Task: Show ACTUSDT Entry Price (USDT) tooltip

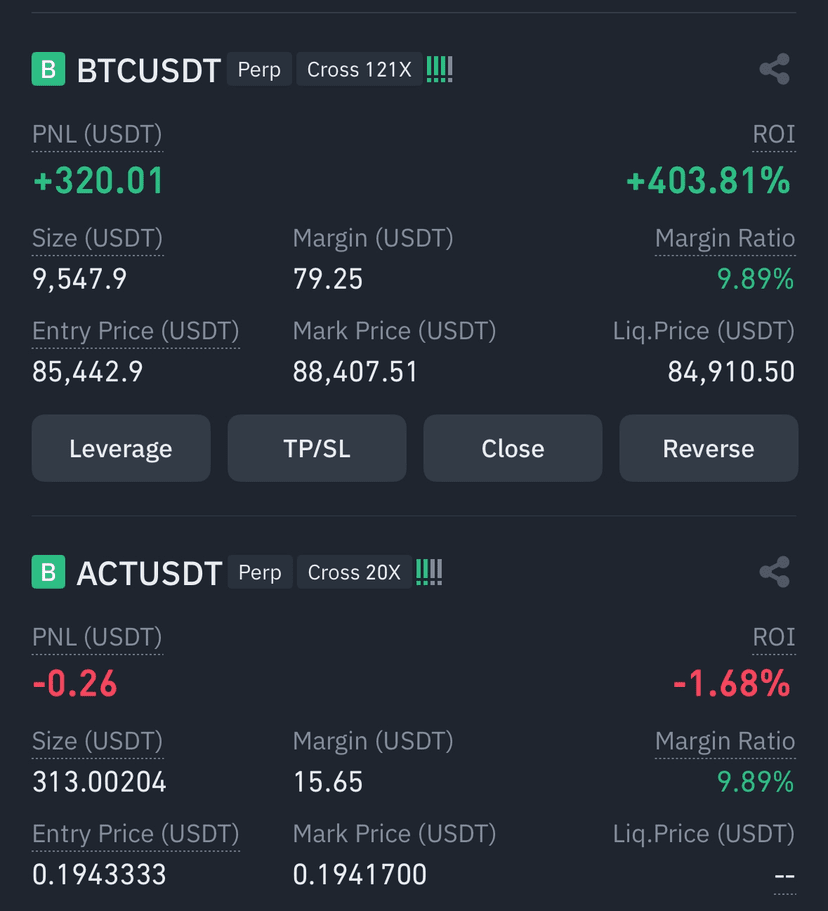Action: [135, 834]
